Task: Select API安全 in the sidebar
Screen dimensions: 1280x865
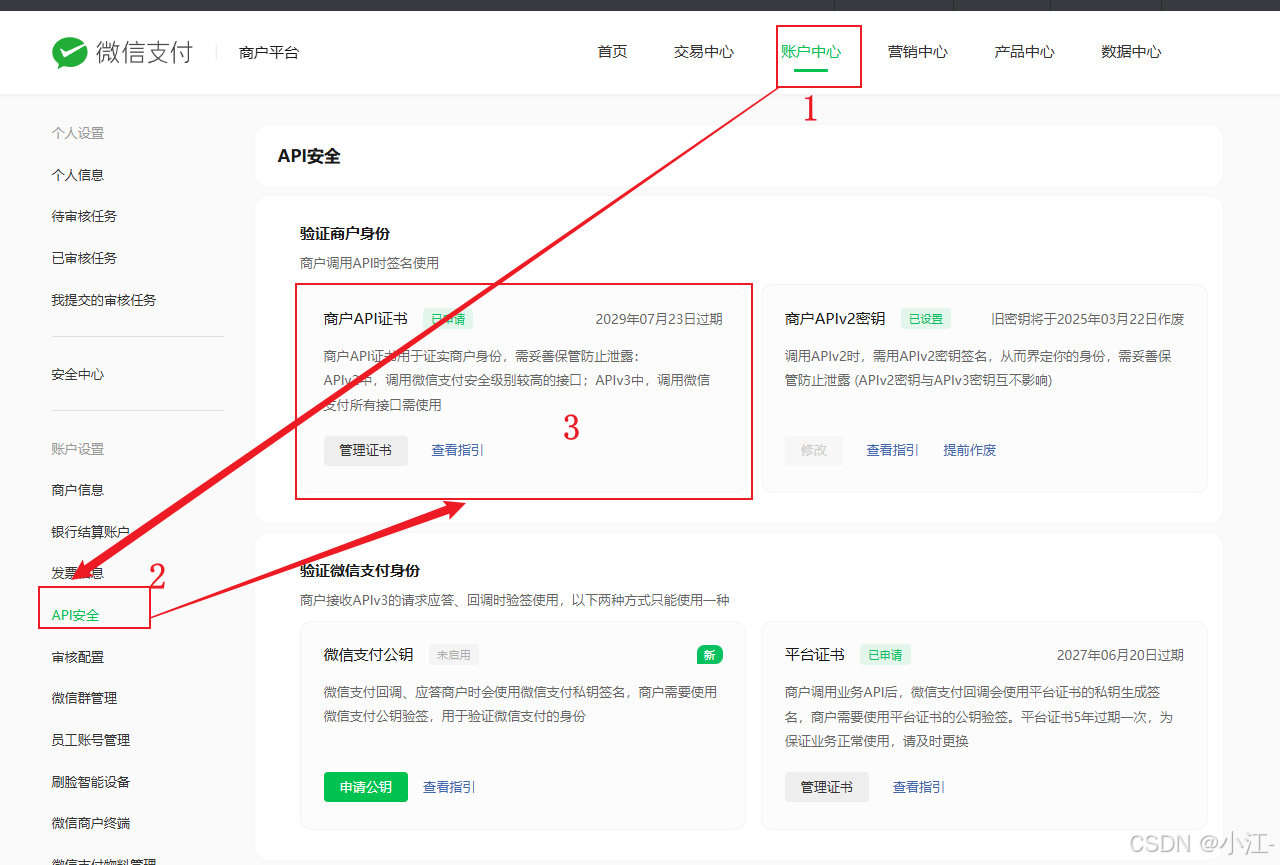Action: click(x=76, y=615)
